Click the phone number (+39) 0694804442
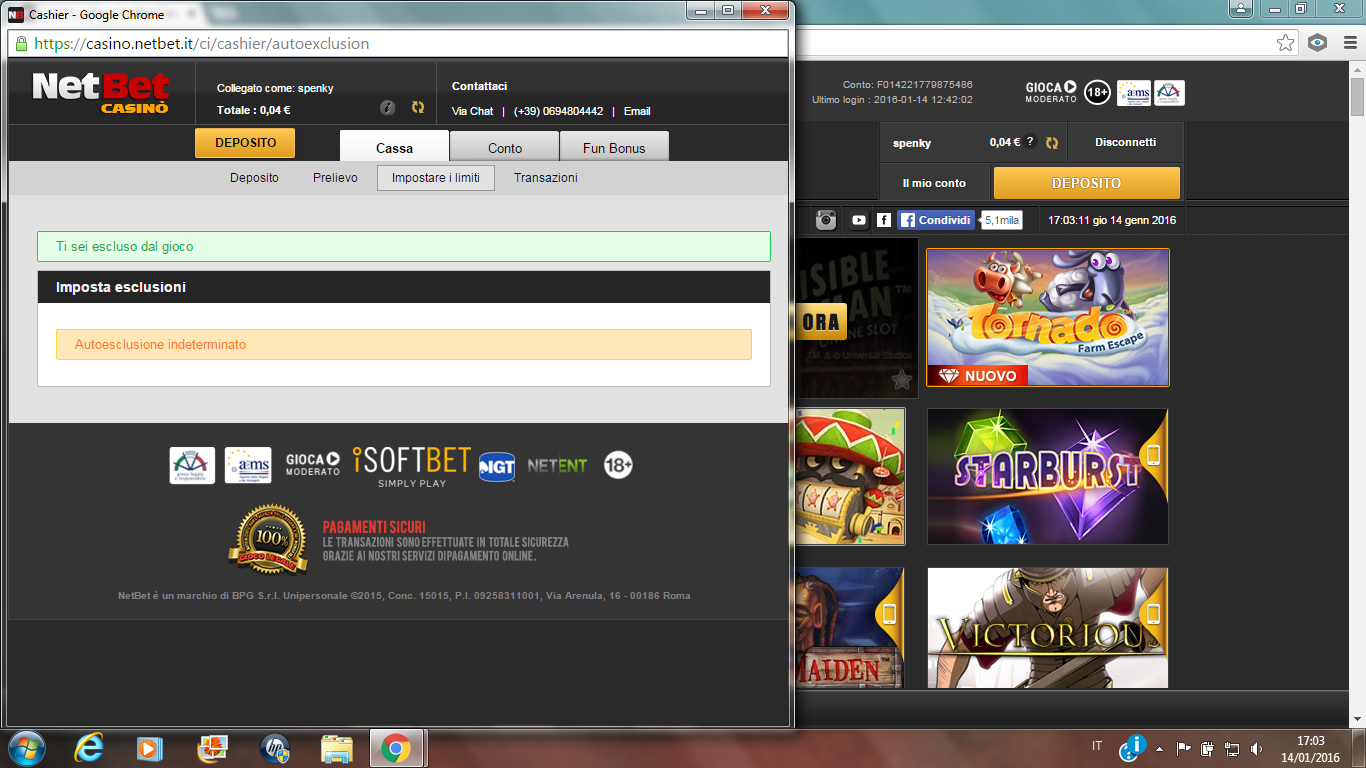 [x=559, y=111]
